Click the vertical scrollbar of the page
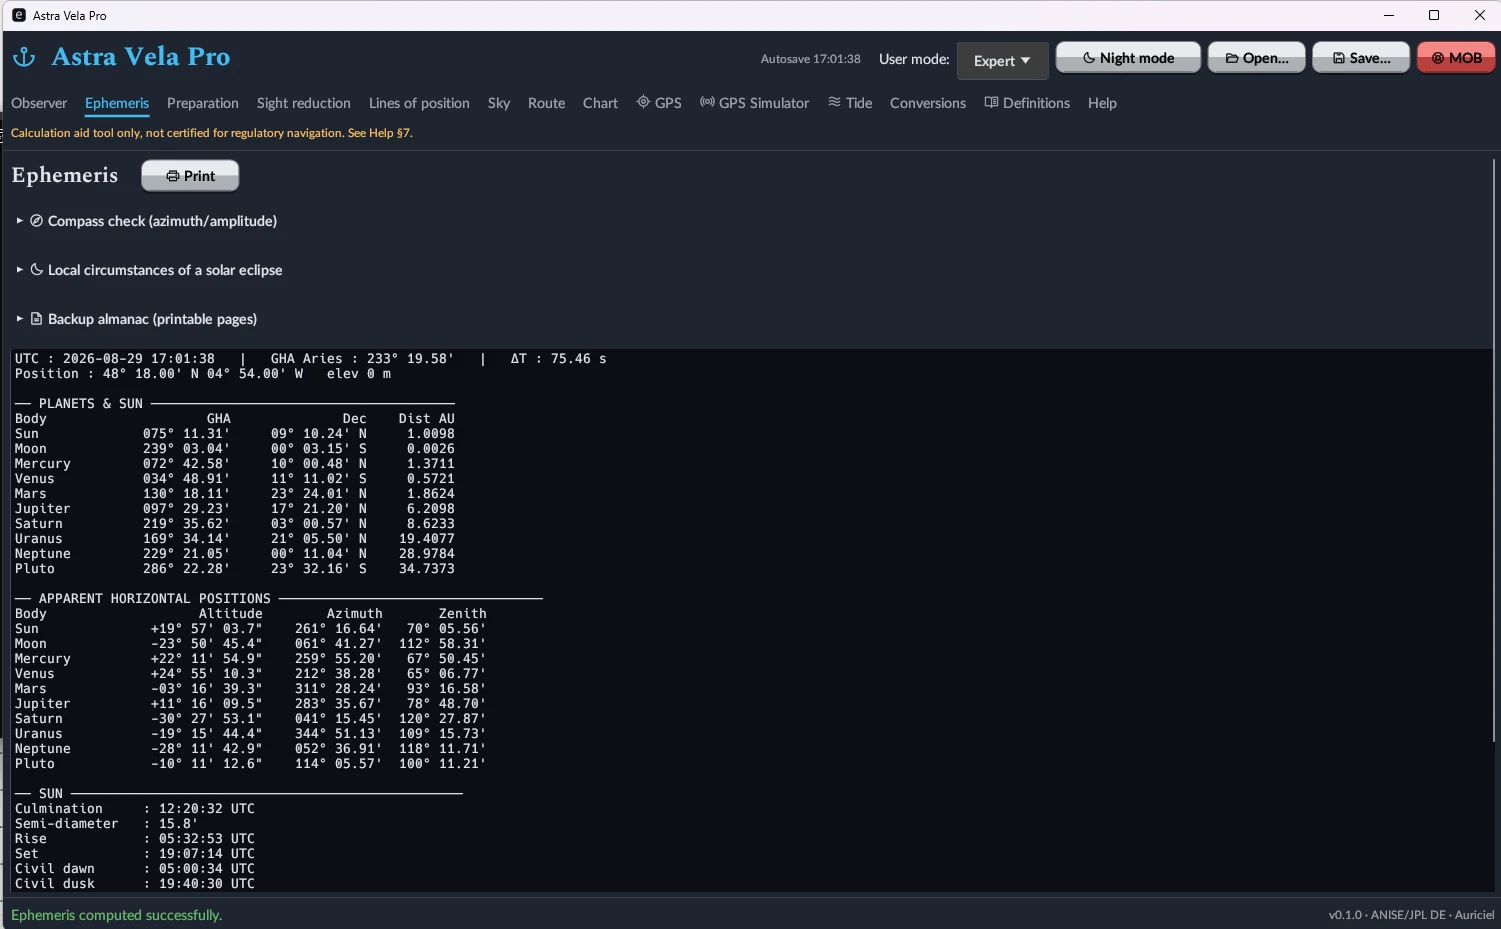This screenshot has height=929, width=1501. (1494, 450)
